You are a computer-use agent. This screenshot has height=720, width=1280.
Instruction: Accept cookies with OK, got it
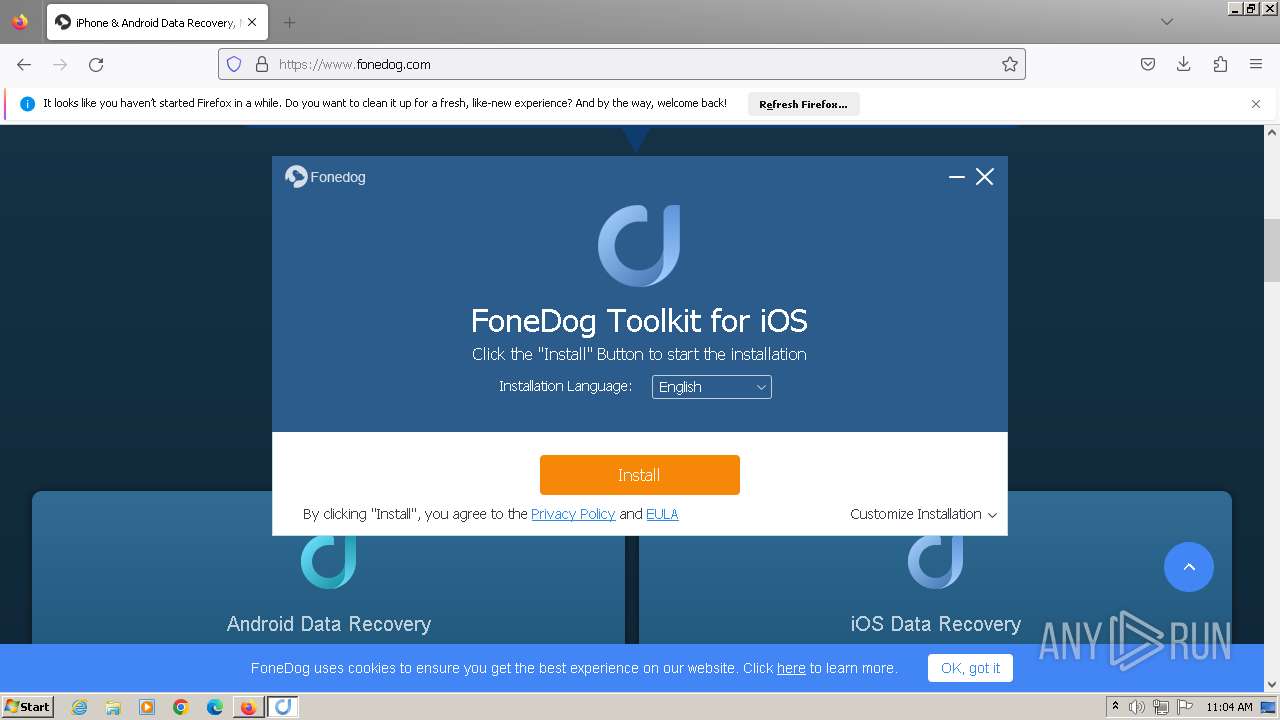tap(970, 668)
